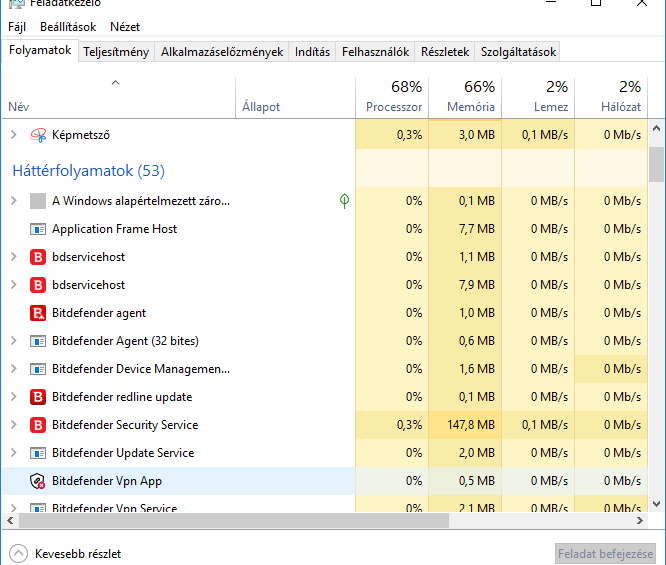Expand the Windows alapértelmezett záró row
The width and height of the screenshot is (666, 565).
(x=14, y=201)
